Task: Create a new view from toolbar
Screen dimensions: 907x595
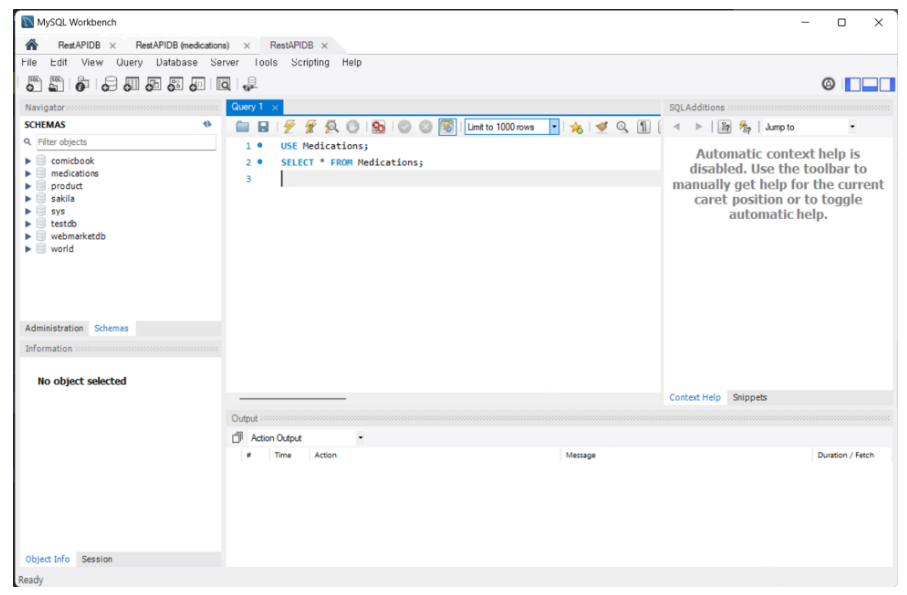Action: [x=153, y=84]
